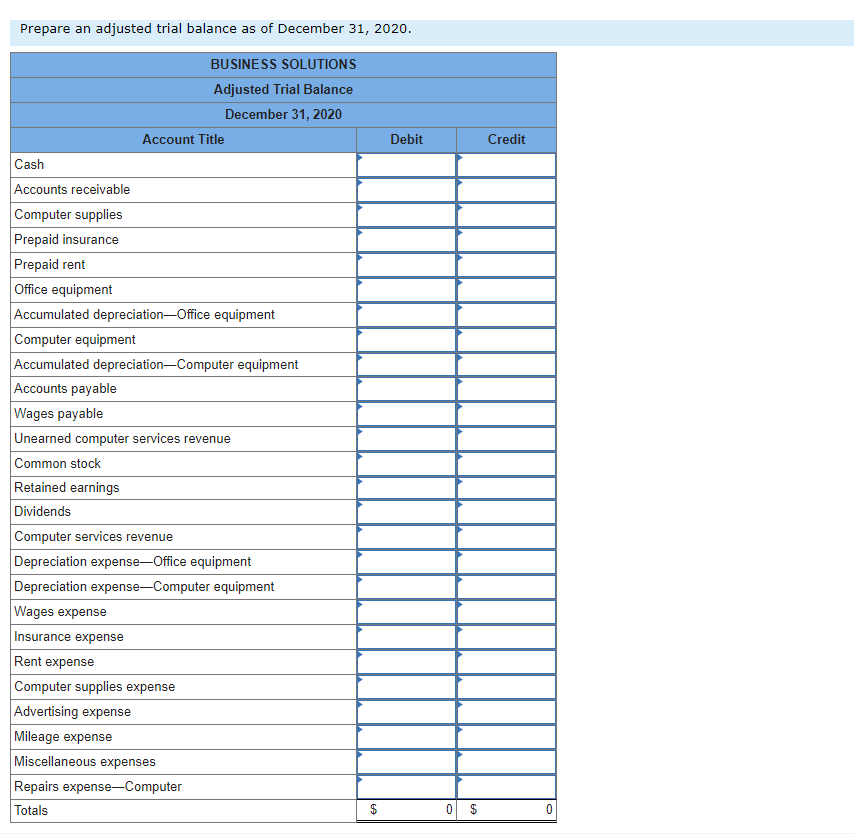Select Accounts payable debit cell

pos(406,390)
